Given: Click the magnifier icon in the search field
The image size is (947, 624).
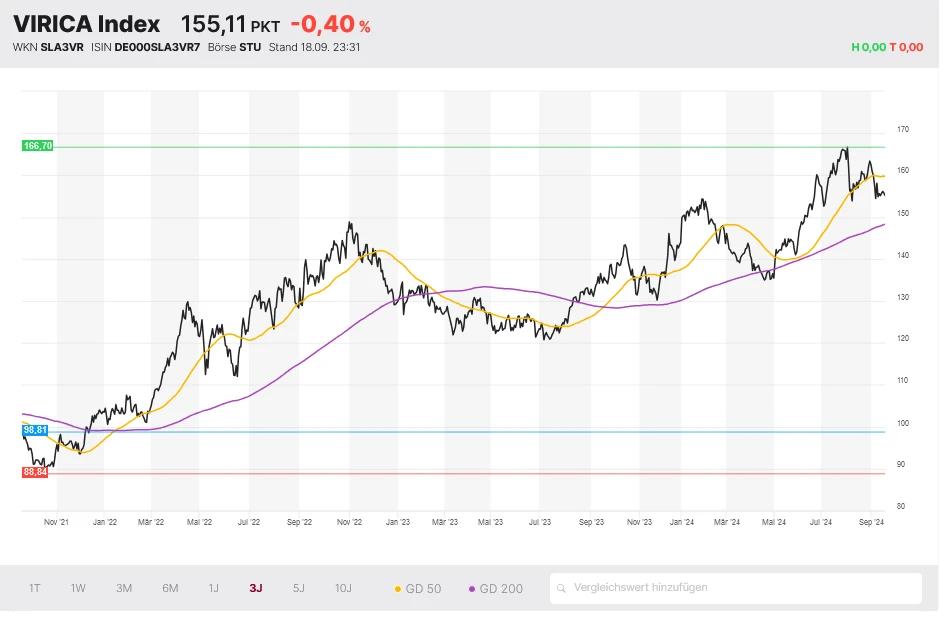Looking at the screenshot, I should pos(563,588).
